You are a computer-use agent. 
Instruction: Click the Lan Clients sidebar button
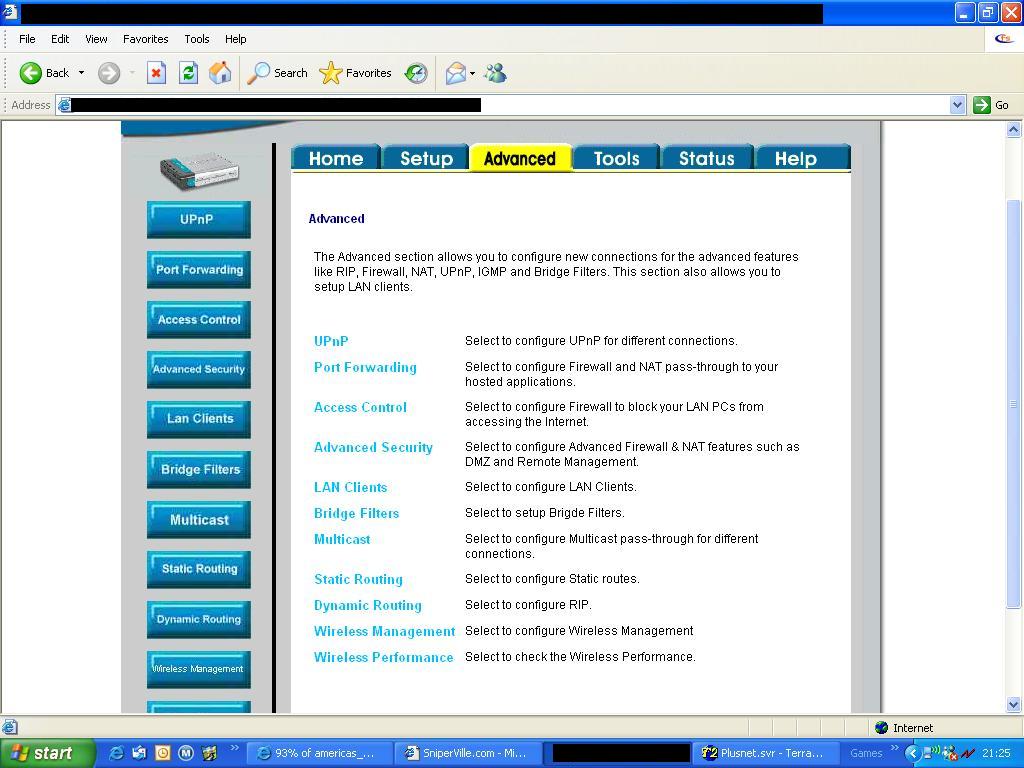(x=199, y=419)
